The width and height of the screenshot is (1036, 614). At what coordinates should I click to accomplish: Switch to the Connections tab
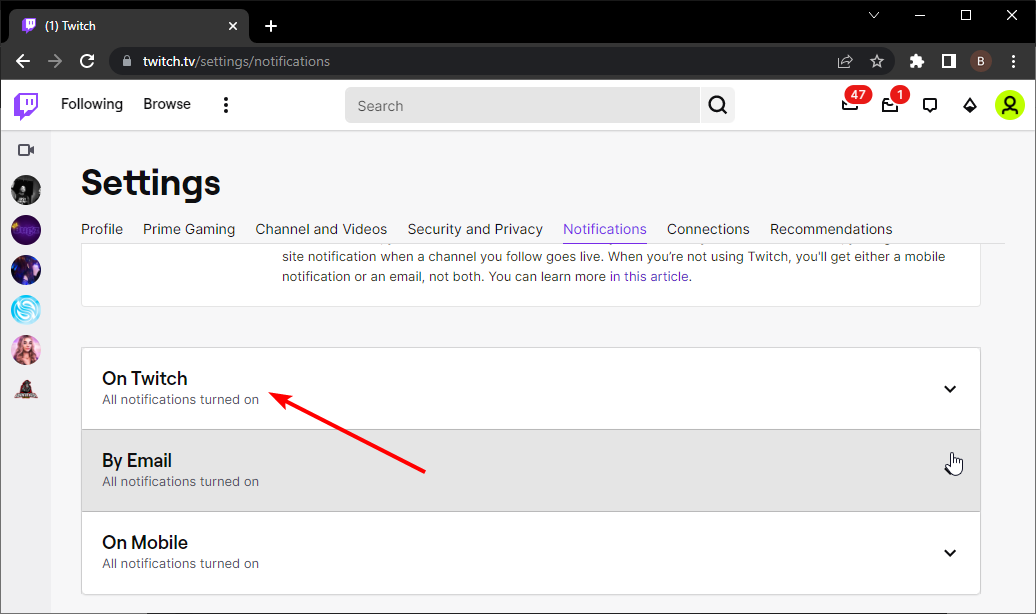pos(708,229)
